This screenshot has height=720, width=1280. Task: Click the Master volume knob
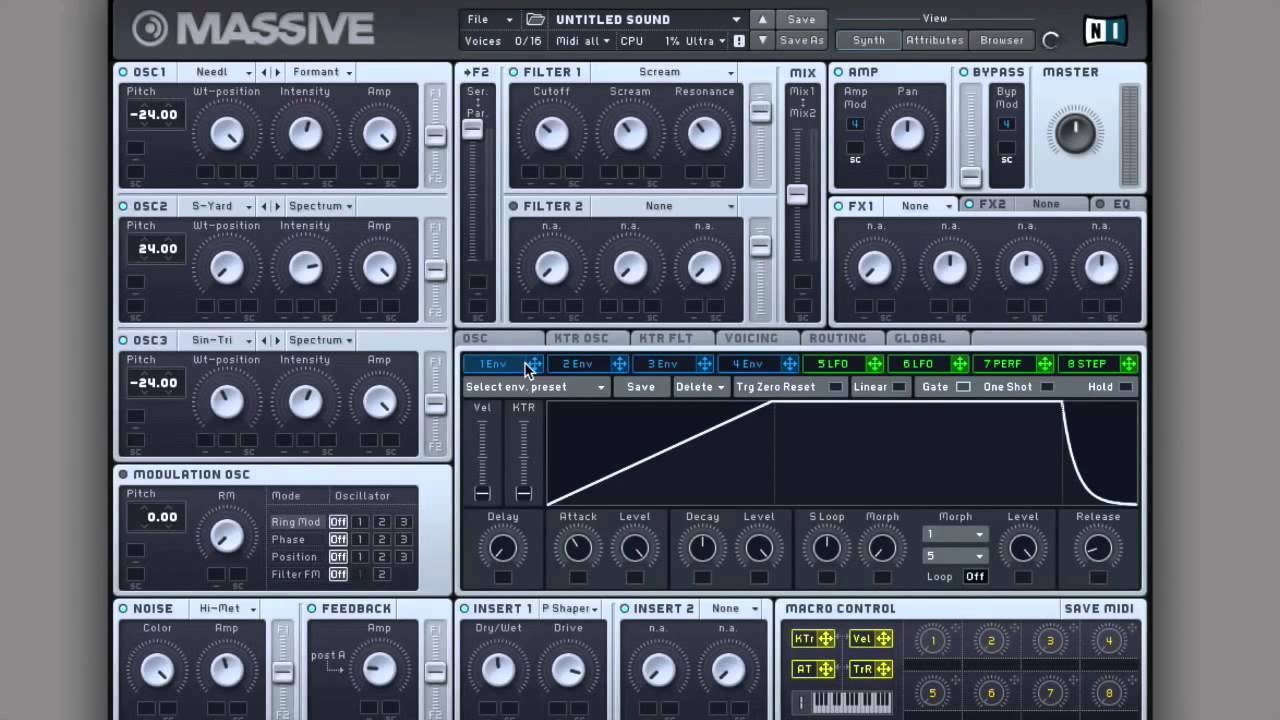click(x=1075, y=133)
